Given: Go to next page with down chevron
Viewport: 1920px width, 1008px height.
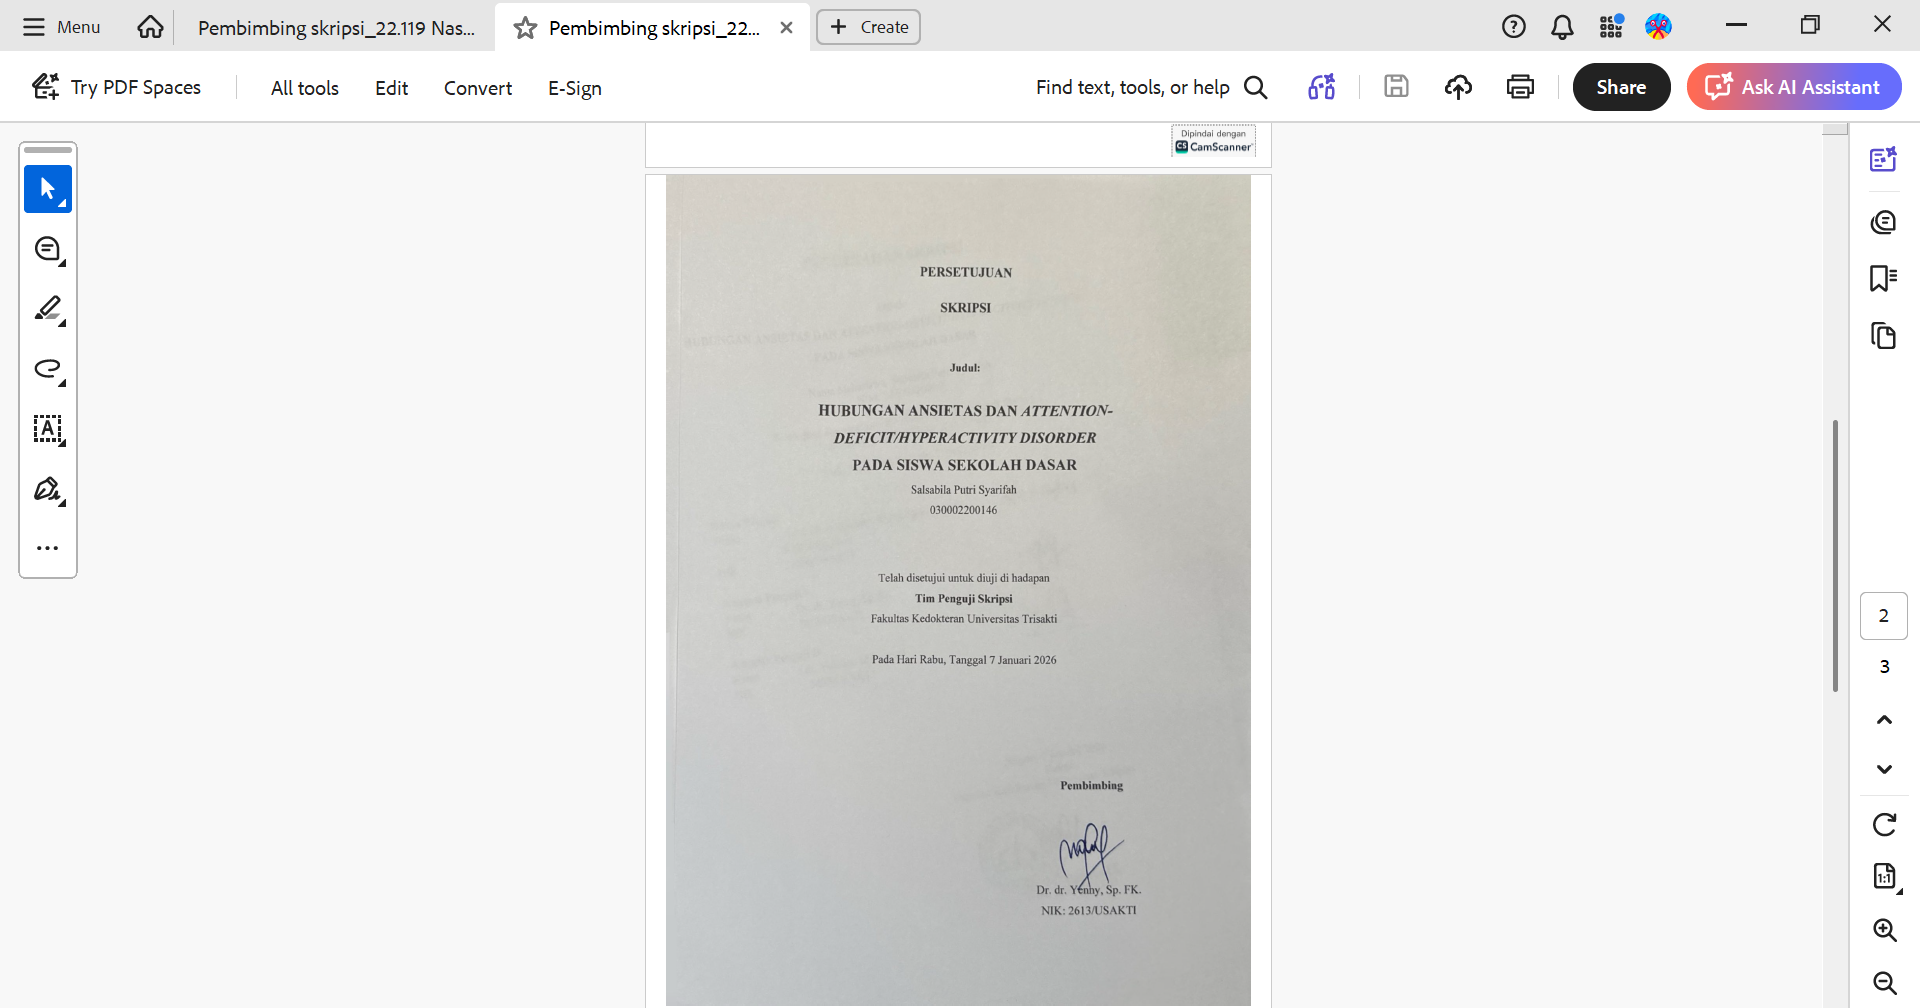Looking at the screenshot, I should [1884, 769].
